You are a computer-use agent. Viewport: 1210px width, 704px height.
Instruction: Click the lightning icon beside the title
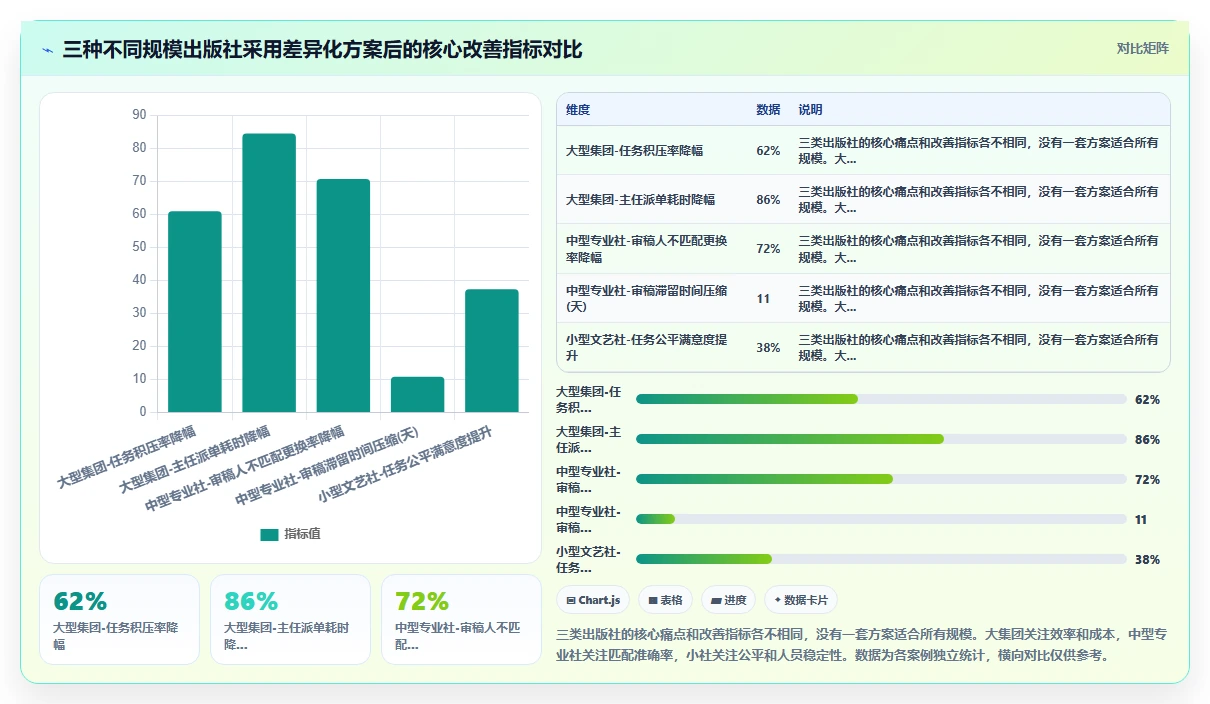pyautogui.click(x=47, y=50)
